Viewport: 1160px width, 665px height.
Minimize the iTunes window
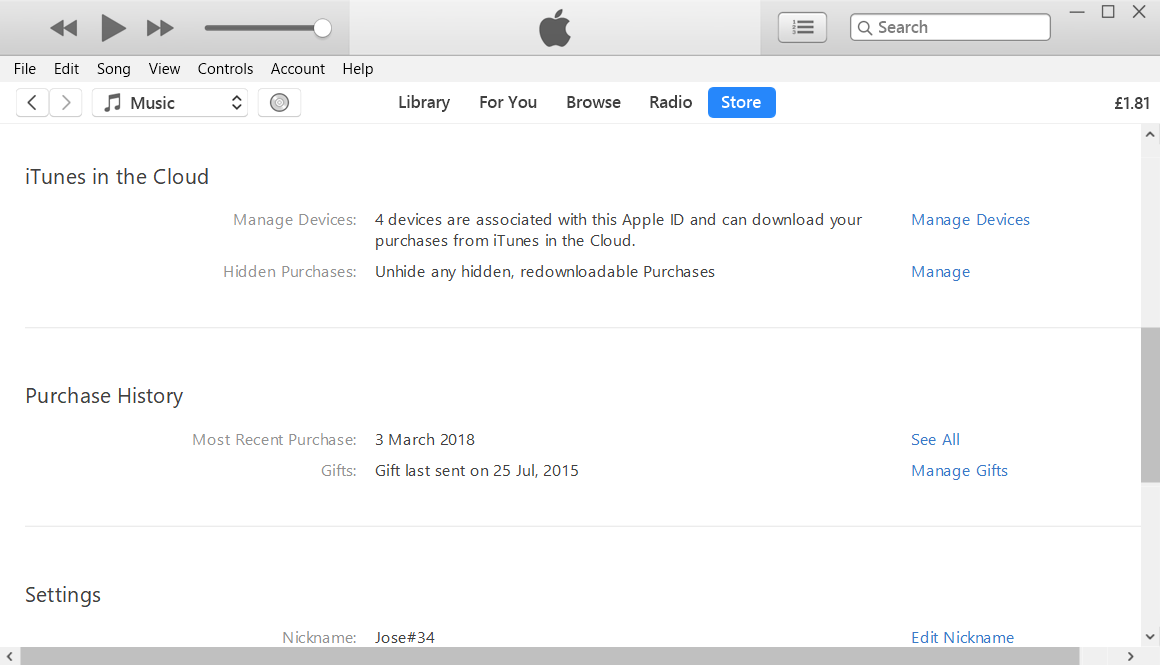(x=1077, y=12)
